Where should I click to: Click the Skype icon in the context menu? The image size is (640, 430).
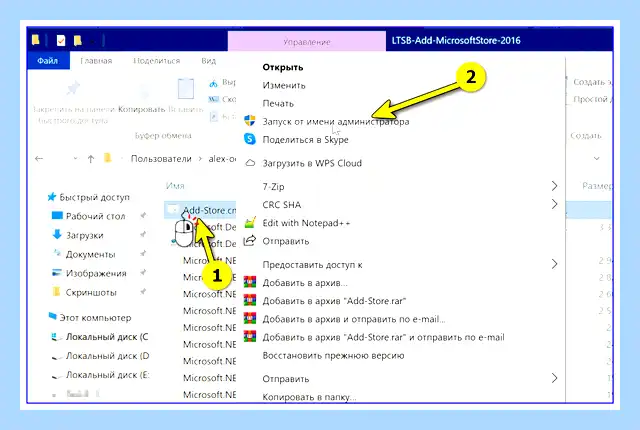tap(250, 139)
